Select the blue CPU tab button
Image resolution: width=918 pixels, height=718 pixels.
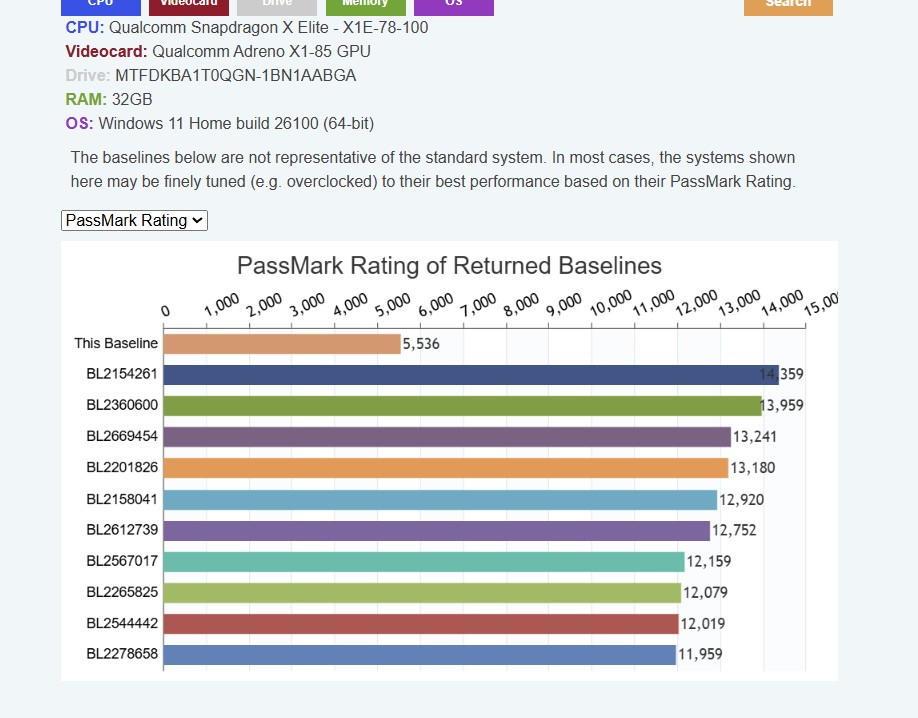pyautogui.click(x=101, y=7)
